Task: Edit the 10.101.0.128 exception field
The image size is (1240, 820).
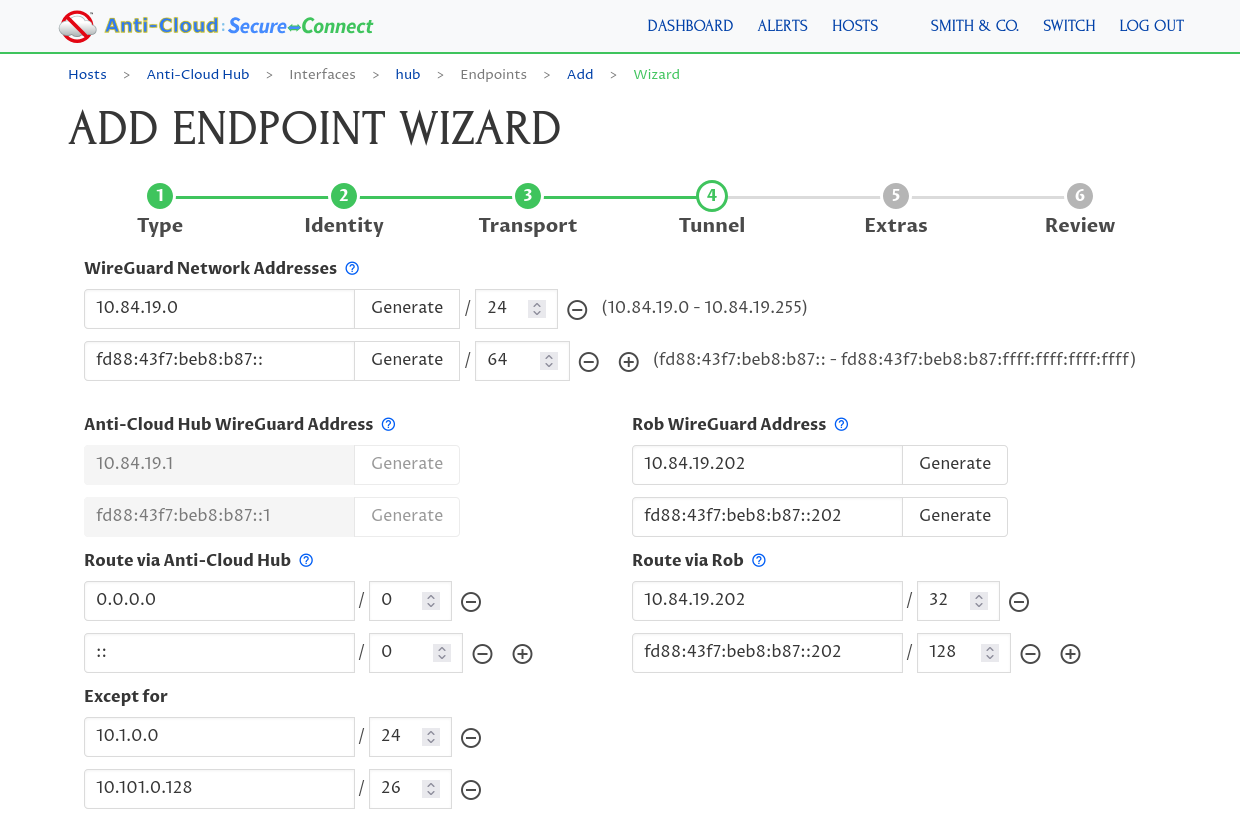Action: coord(220,788)
